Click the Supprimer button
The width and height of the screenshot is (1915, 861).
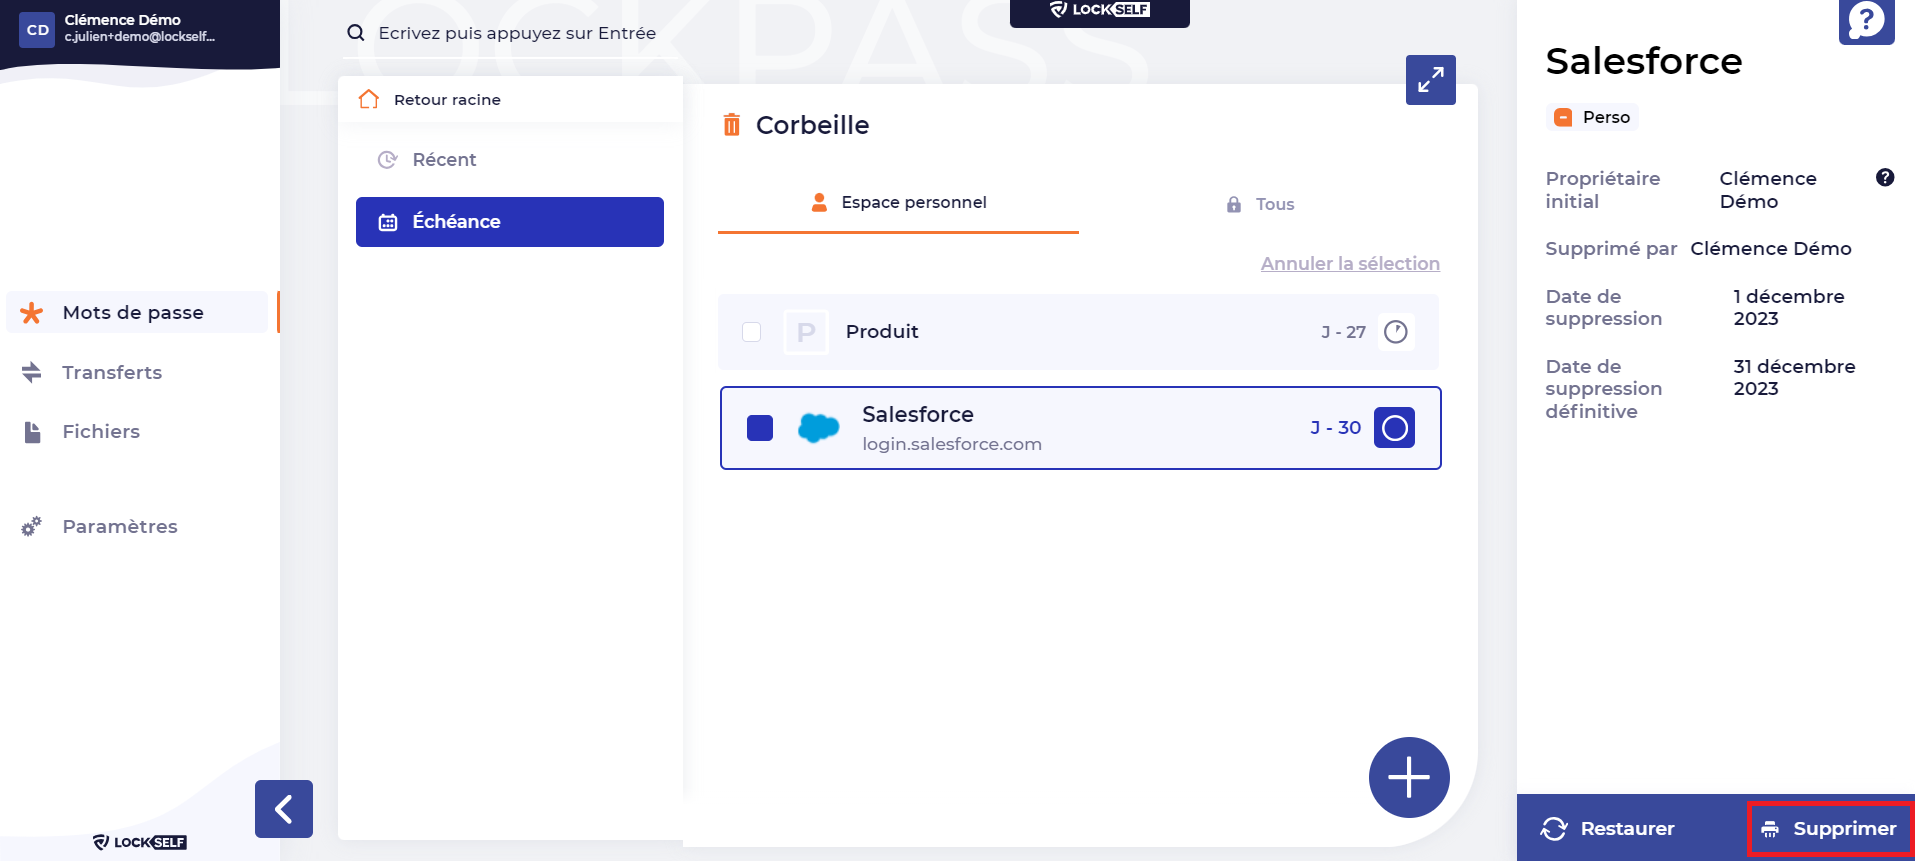[x=1831, y=828]
